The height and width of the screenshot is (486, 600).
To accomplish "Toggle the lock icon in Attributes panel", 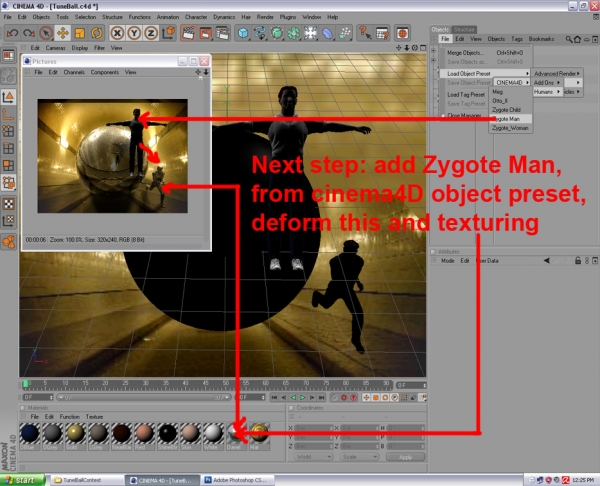I will tap(578, 261).
